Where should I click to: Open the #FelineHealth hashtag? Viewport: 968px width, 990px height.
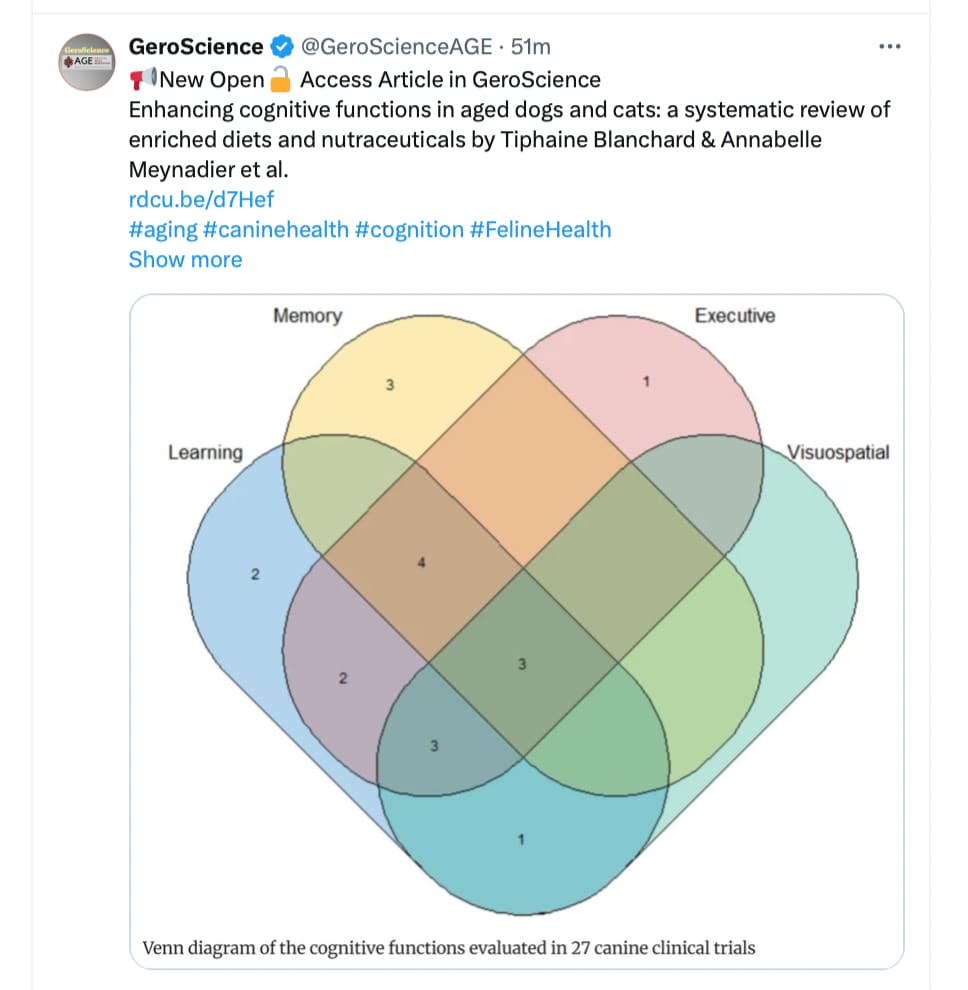tap(541, 230)
